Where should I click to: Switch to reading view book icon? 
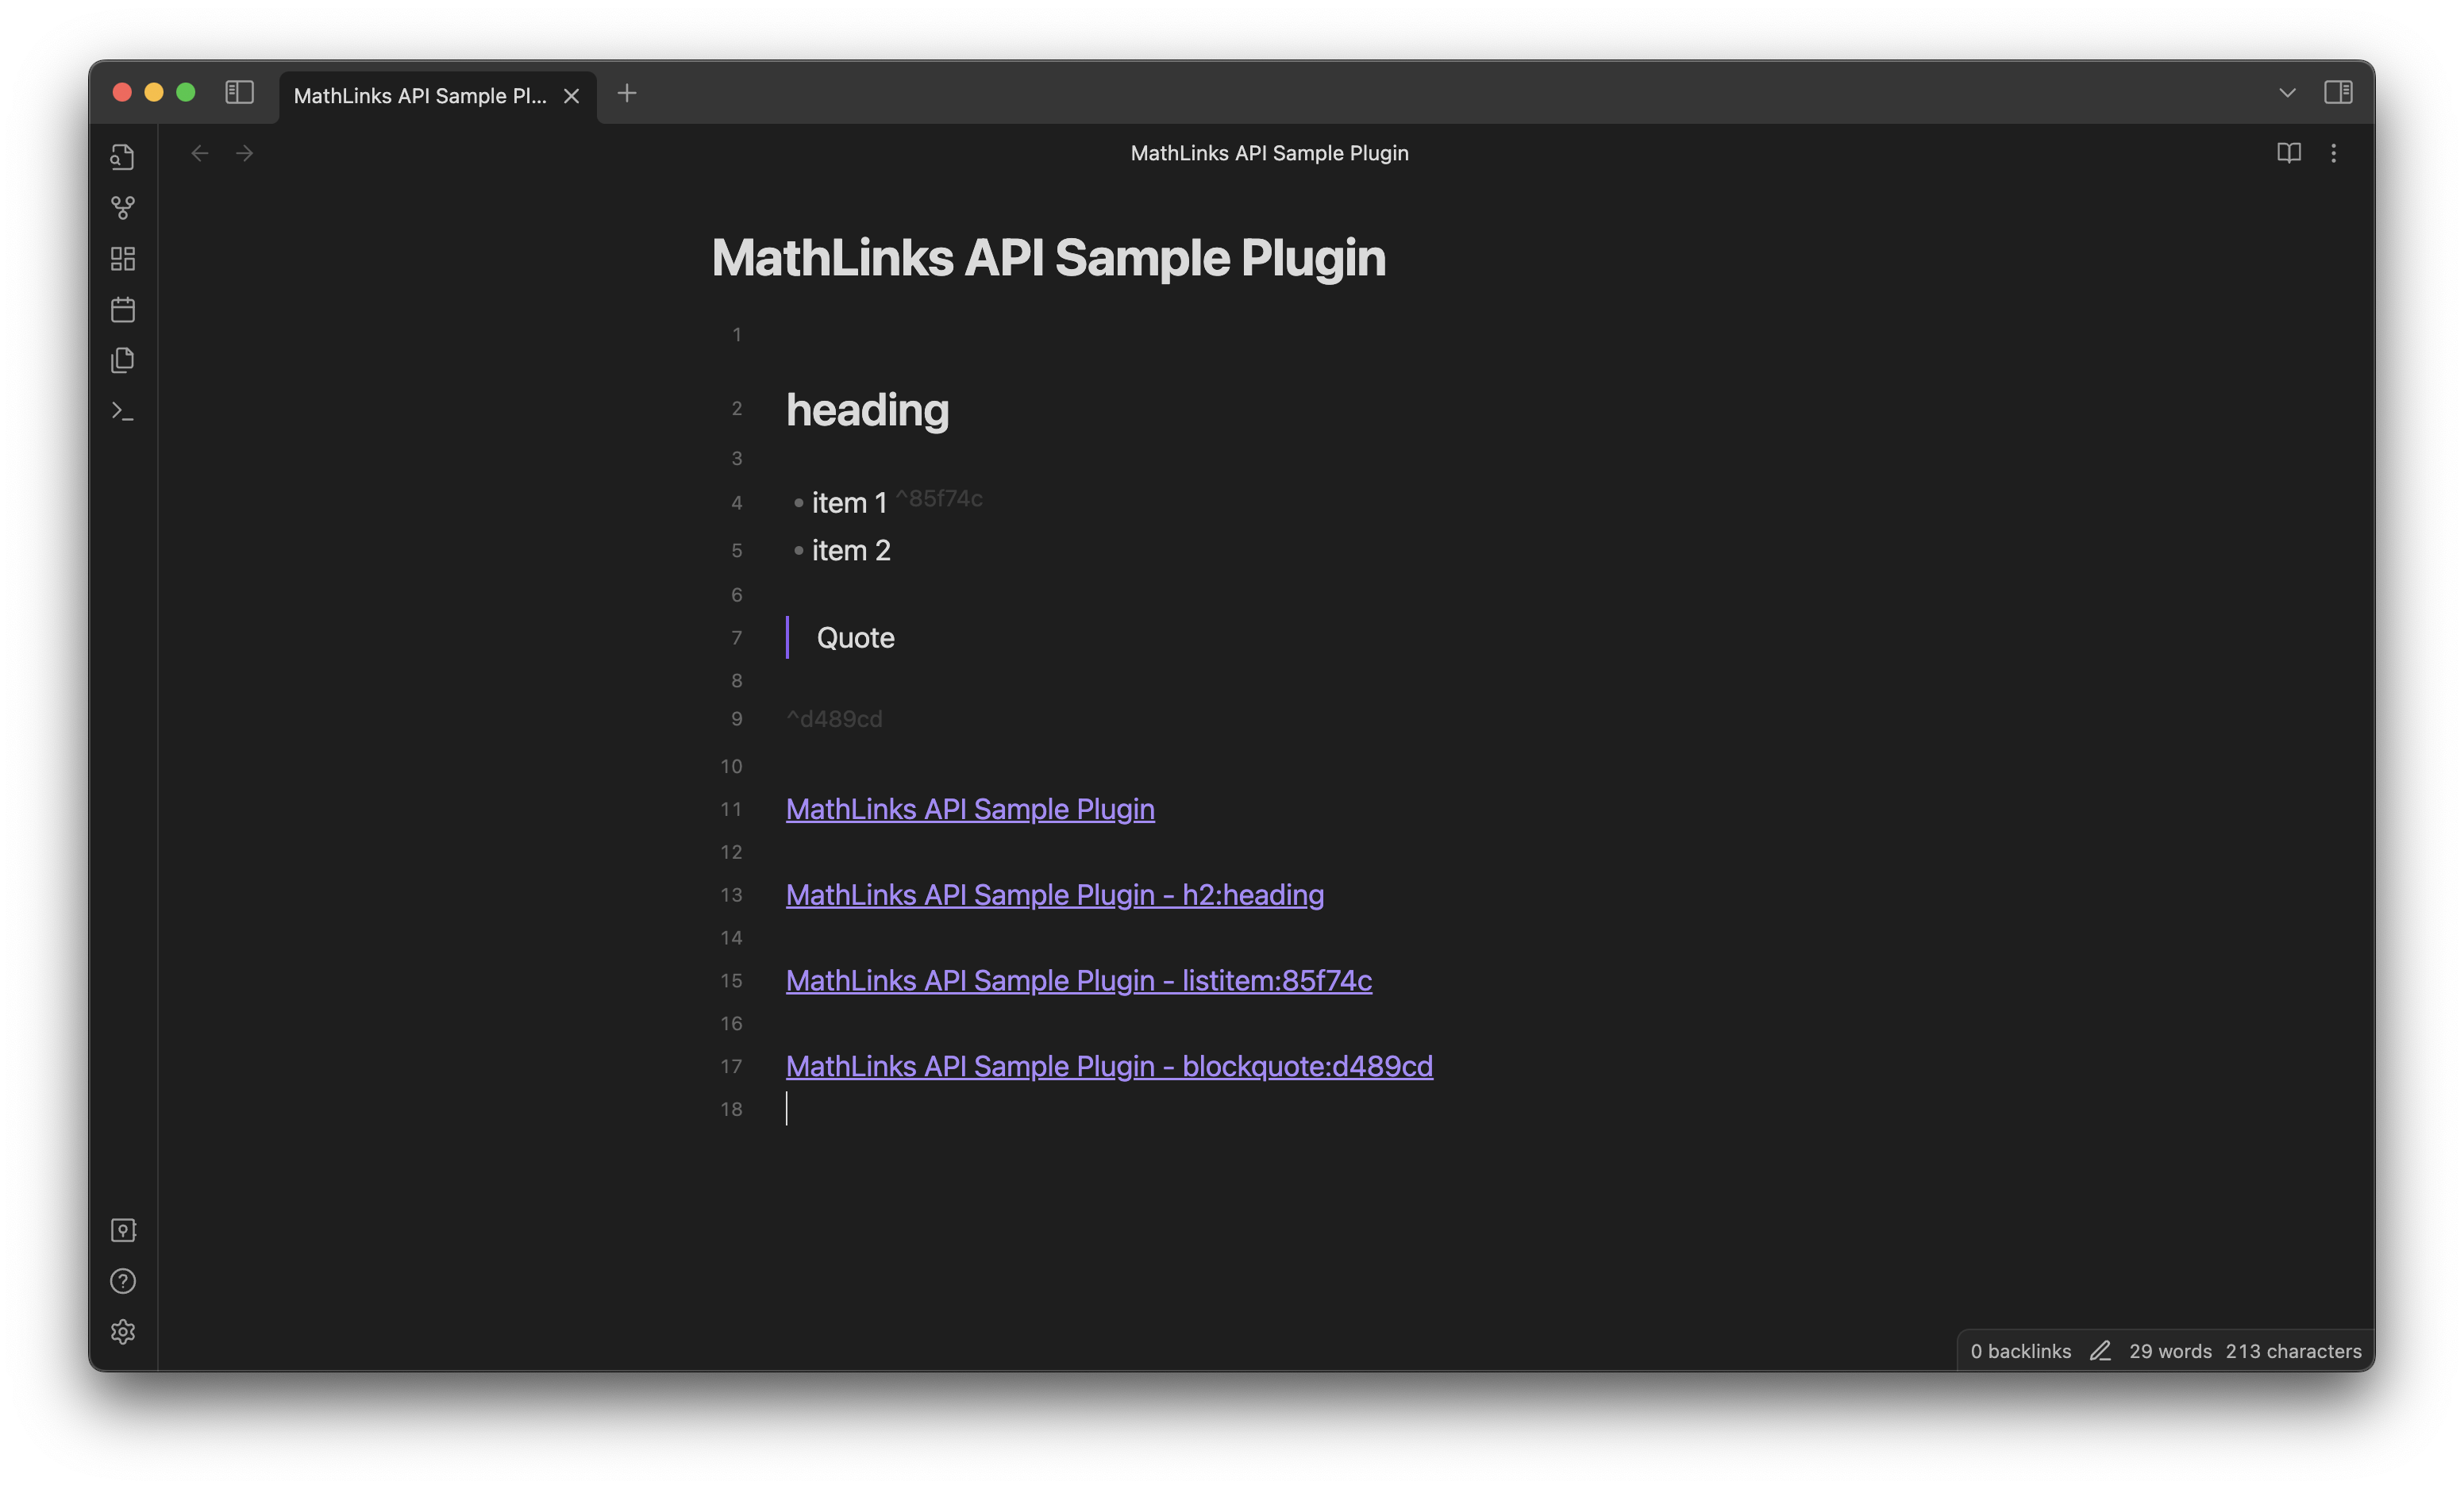[2288, 153]
